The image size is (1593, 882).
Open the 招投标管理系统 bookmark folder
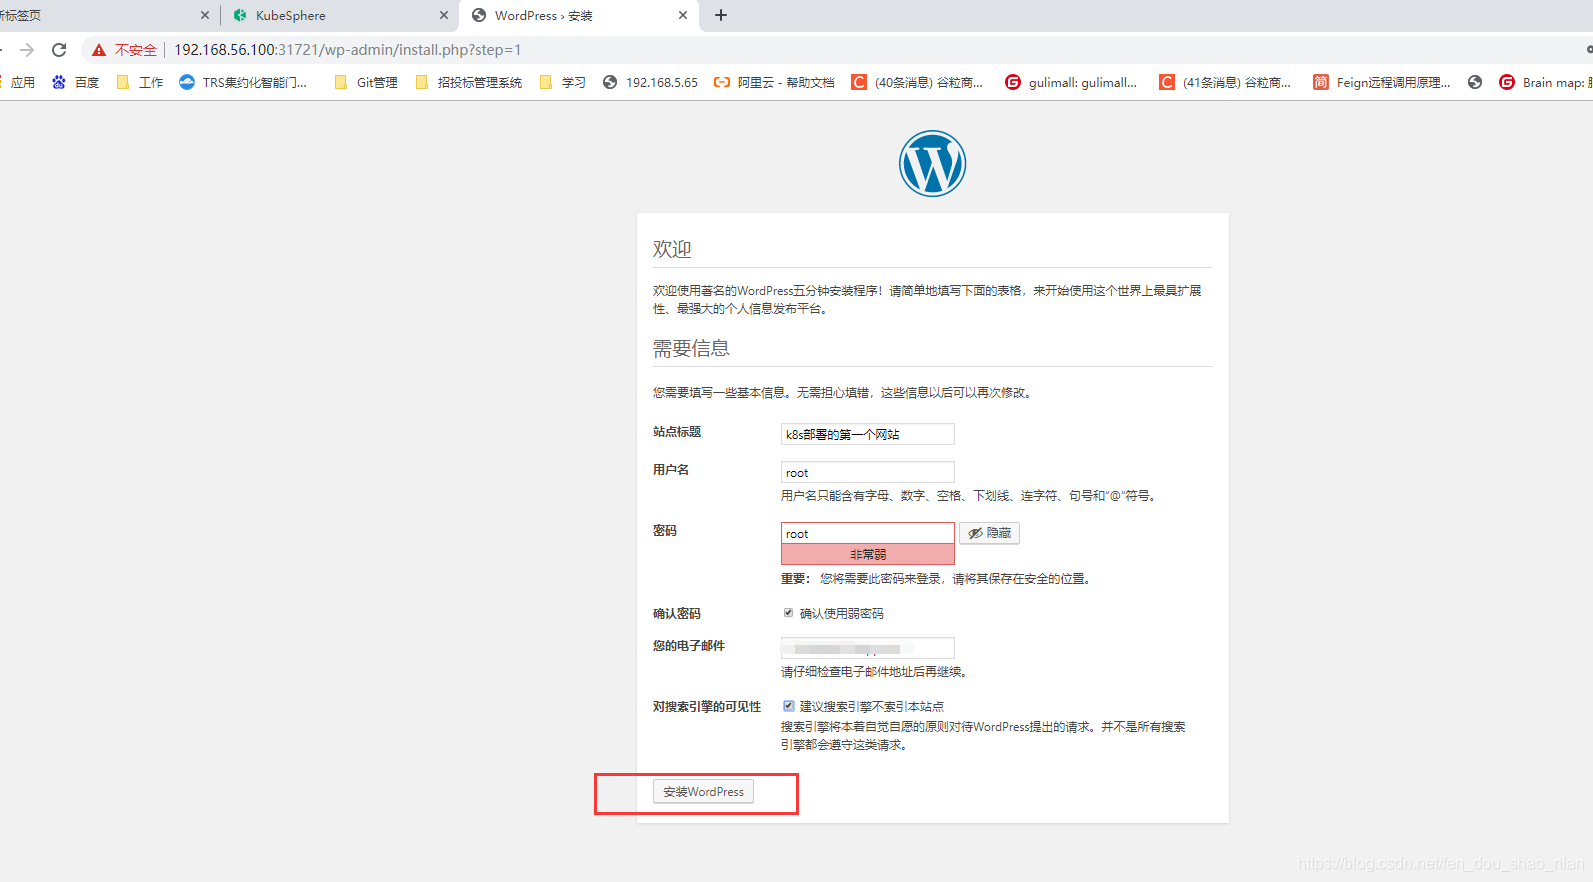click(468, 82)
